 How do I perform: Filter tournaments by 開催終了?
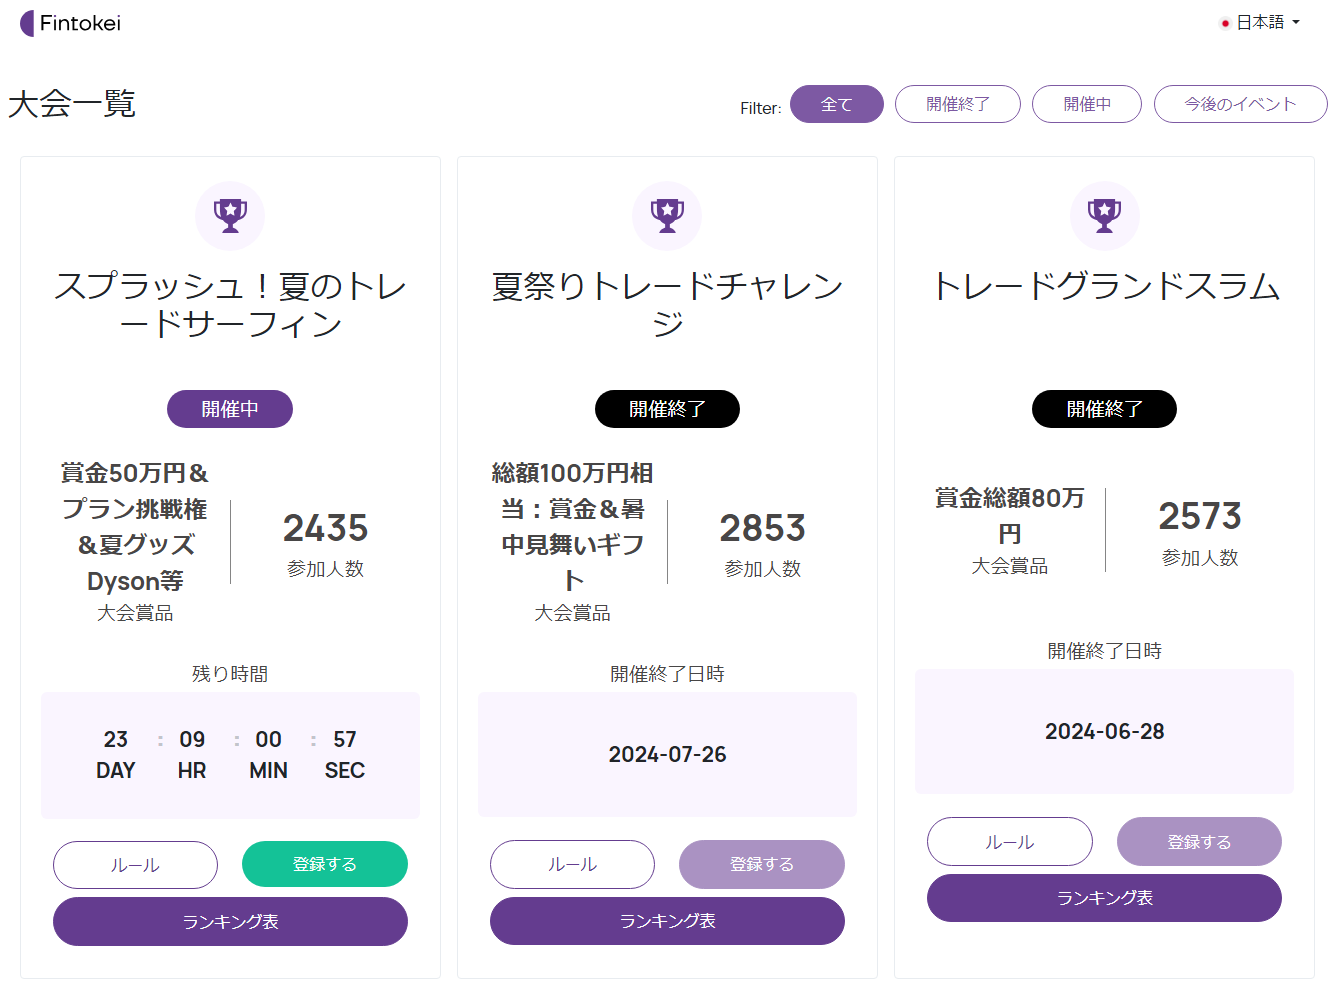[x=957, y=104]
